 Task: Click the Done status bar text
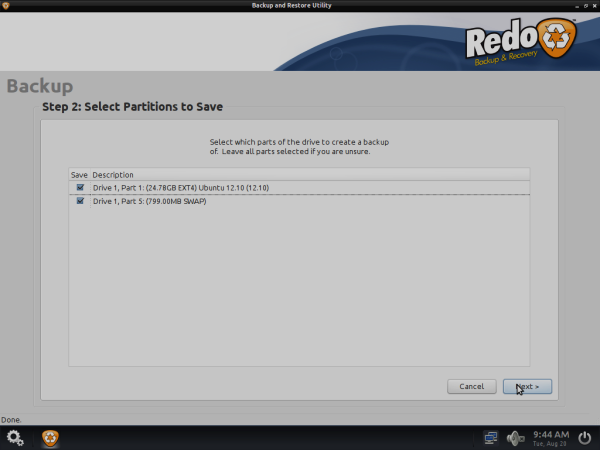(x=11, y=420)
